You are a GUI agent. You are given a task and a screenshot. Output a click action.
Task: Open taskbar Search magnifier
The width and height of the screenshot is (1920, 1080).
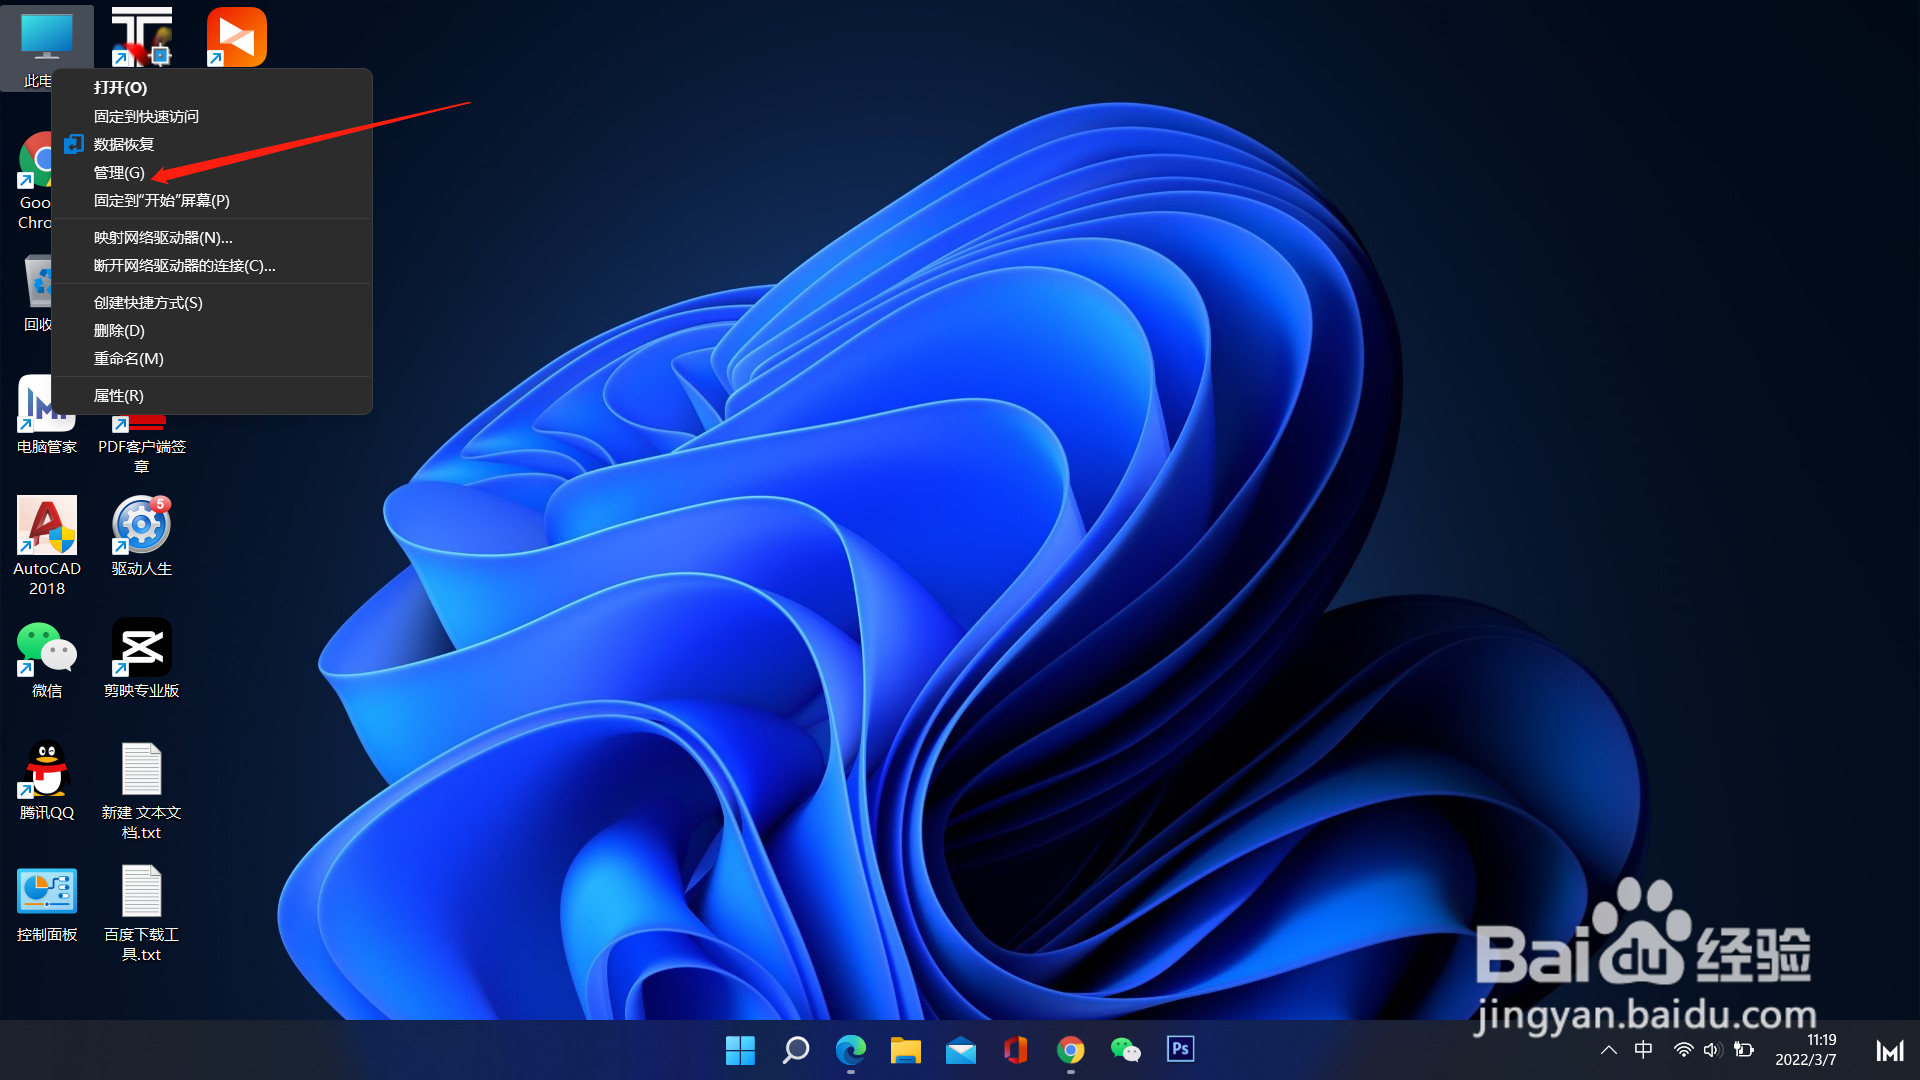click(796, 1050)
